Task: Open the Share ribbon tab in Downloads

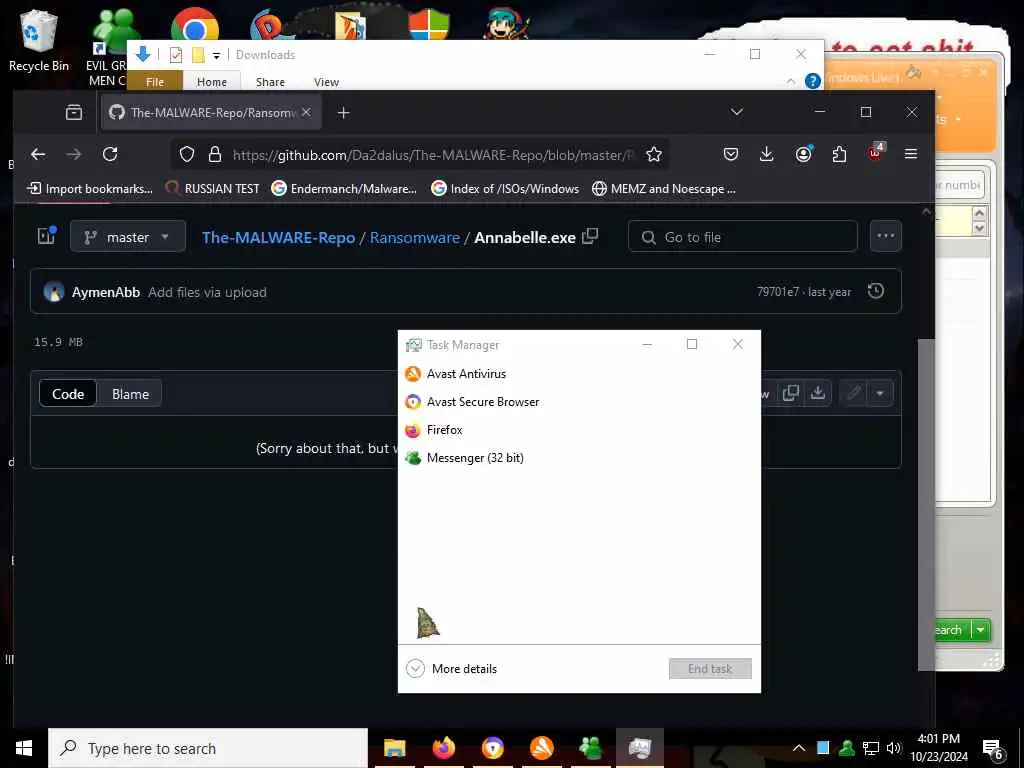Action: [270, 82]
